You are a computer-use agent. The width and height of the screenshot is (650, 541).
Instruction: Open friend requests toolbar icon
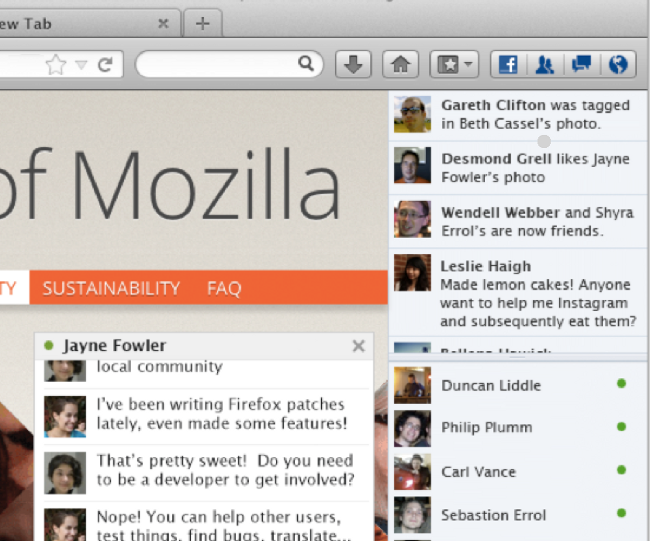tap(544, 64)
